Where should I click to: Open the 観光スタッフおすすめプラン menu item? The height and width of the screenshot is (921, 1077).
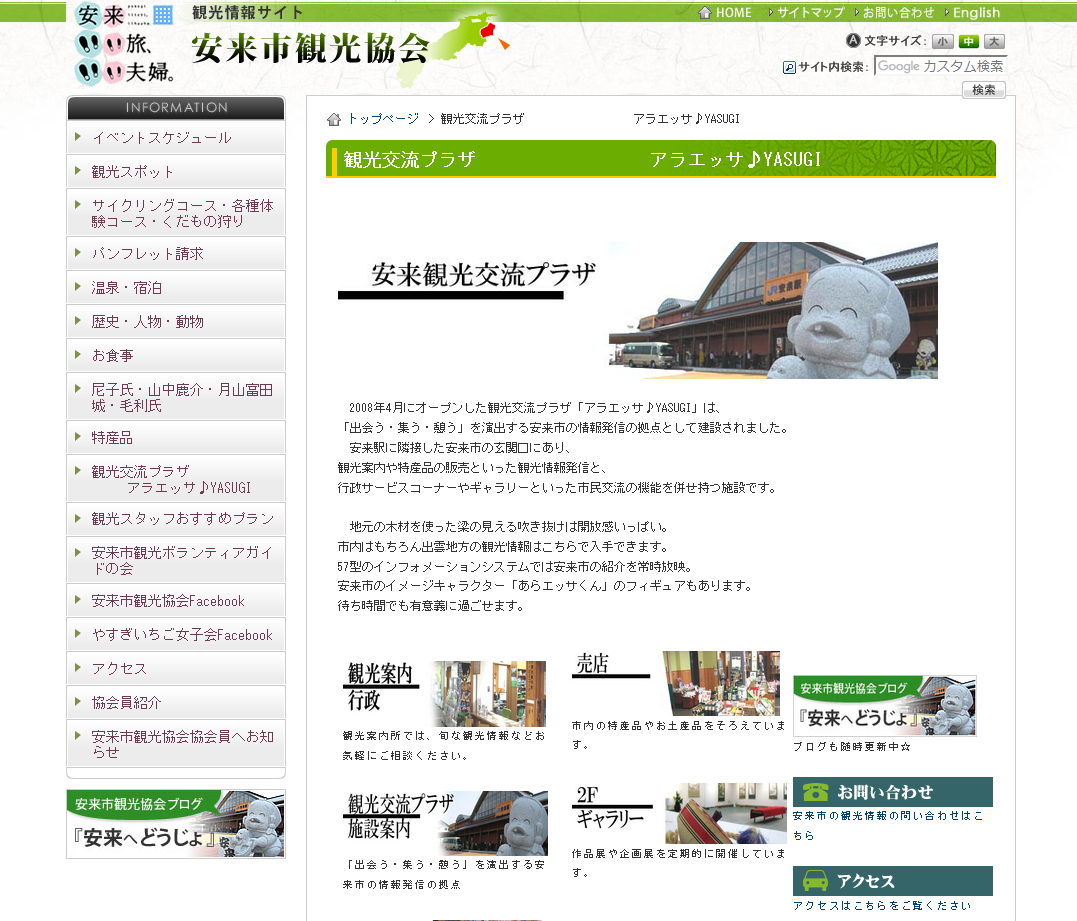[x=176, y=519]
